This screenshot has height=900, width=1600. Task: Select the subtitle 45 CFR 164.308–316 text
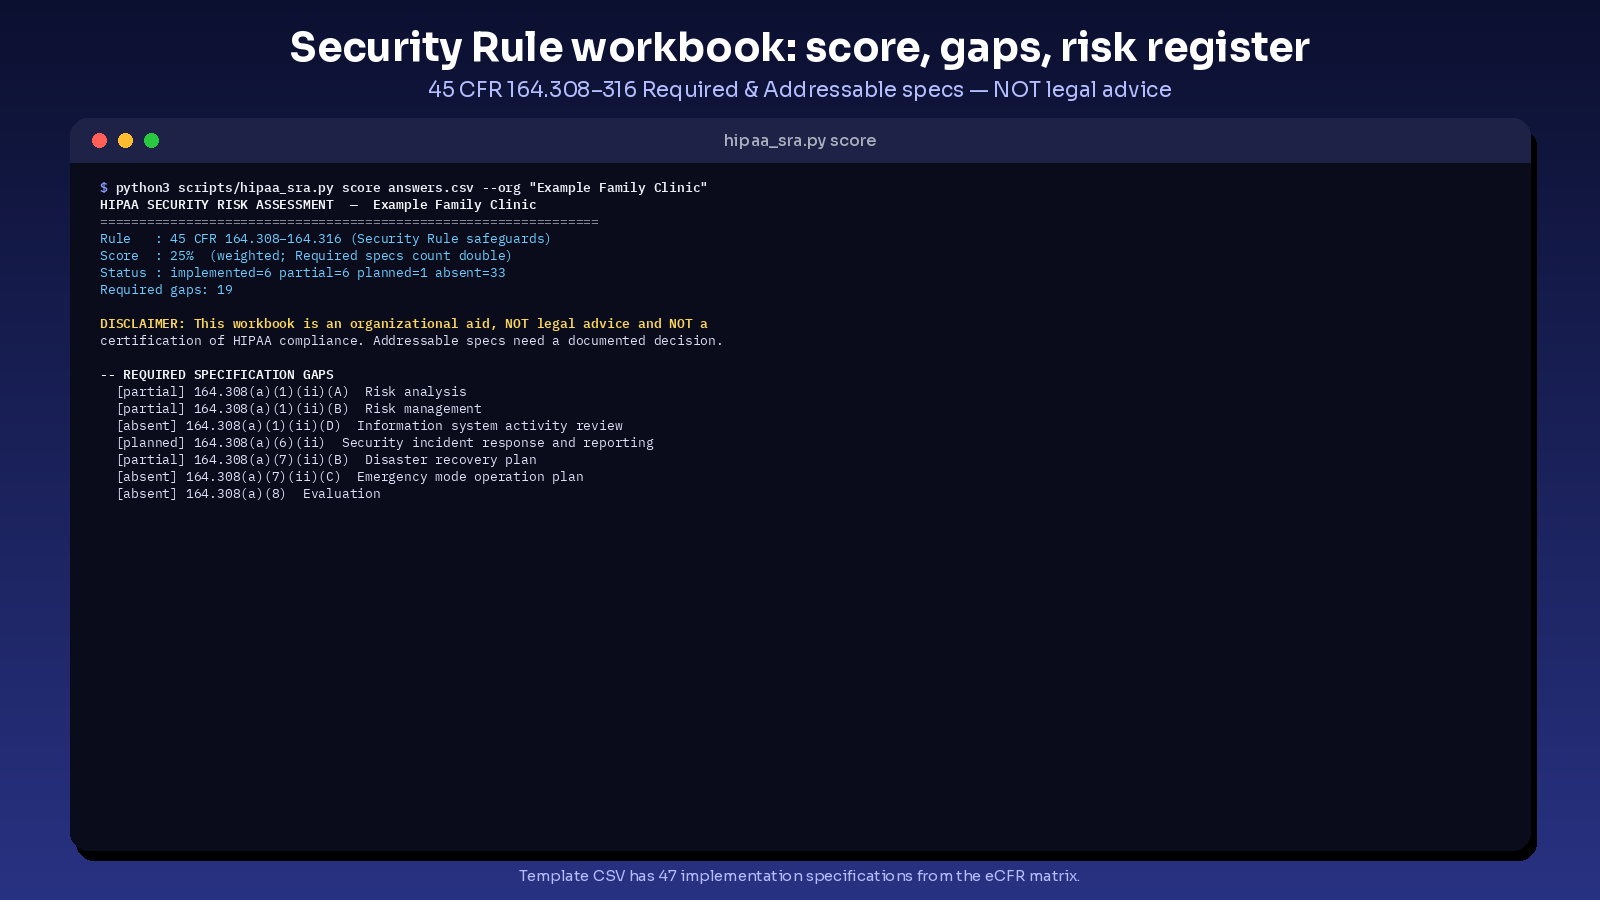(800, 89)
